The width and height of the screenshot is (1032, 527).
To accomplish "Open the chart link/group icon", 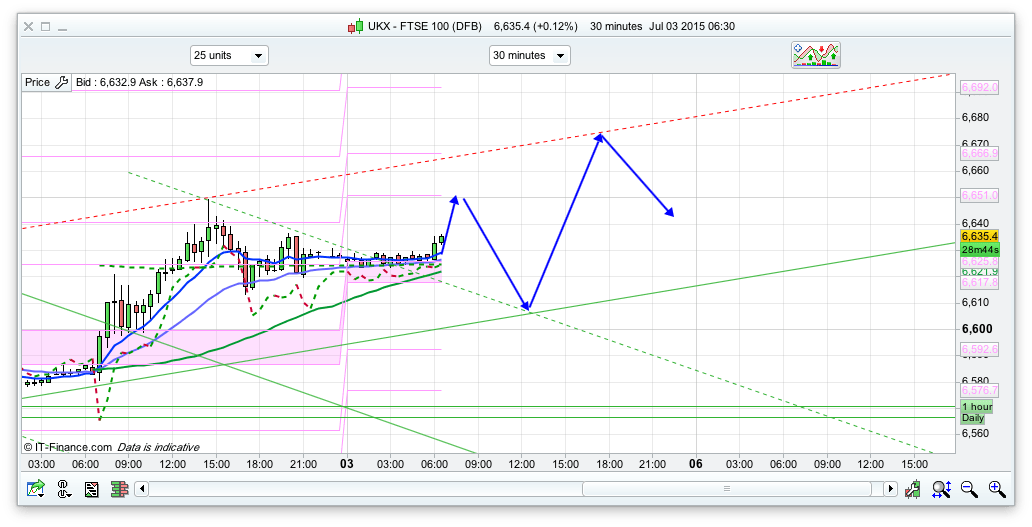I will 63,489.
